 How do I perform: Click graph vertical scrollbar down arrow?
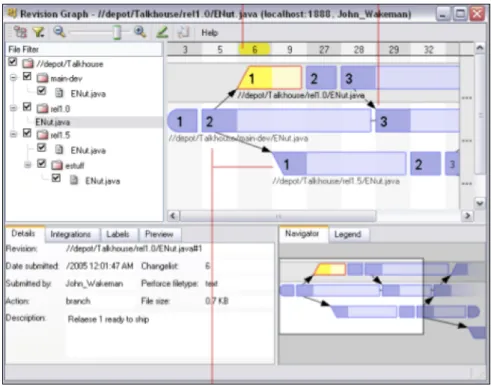tap(480, 203)
